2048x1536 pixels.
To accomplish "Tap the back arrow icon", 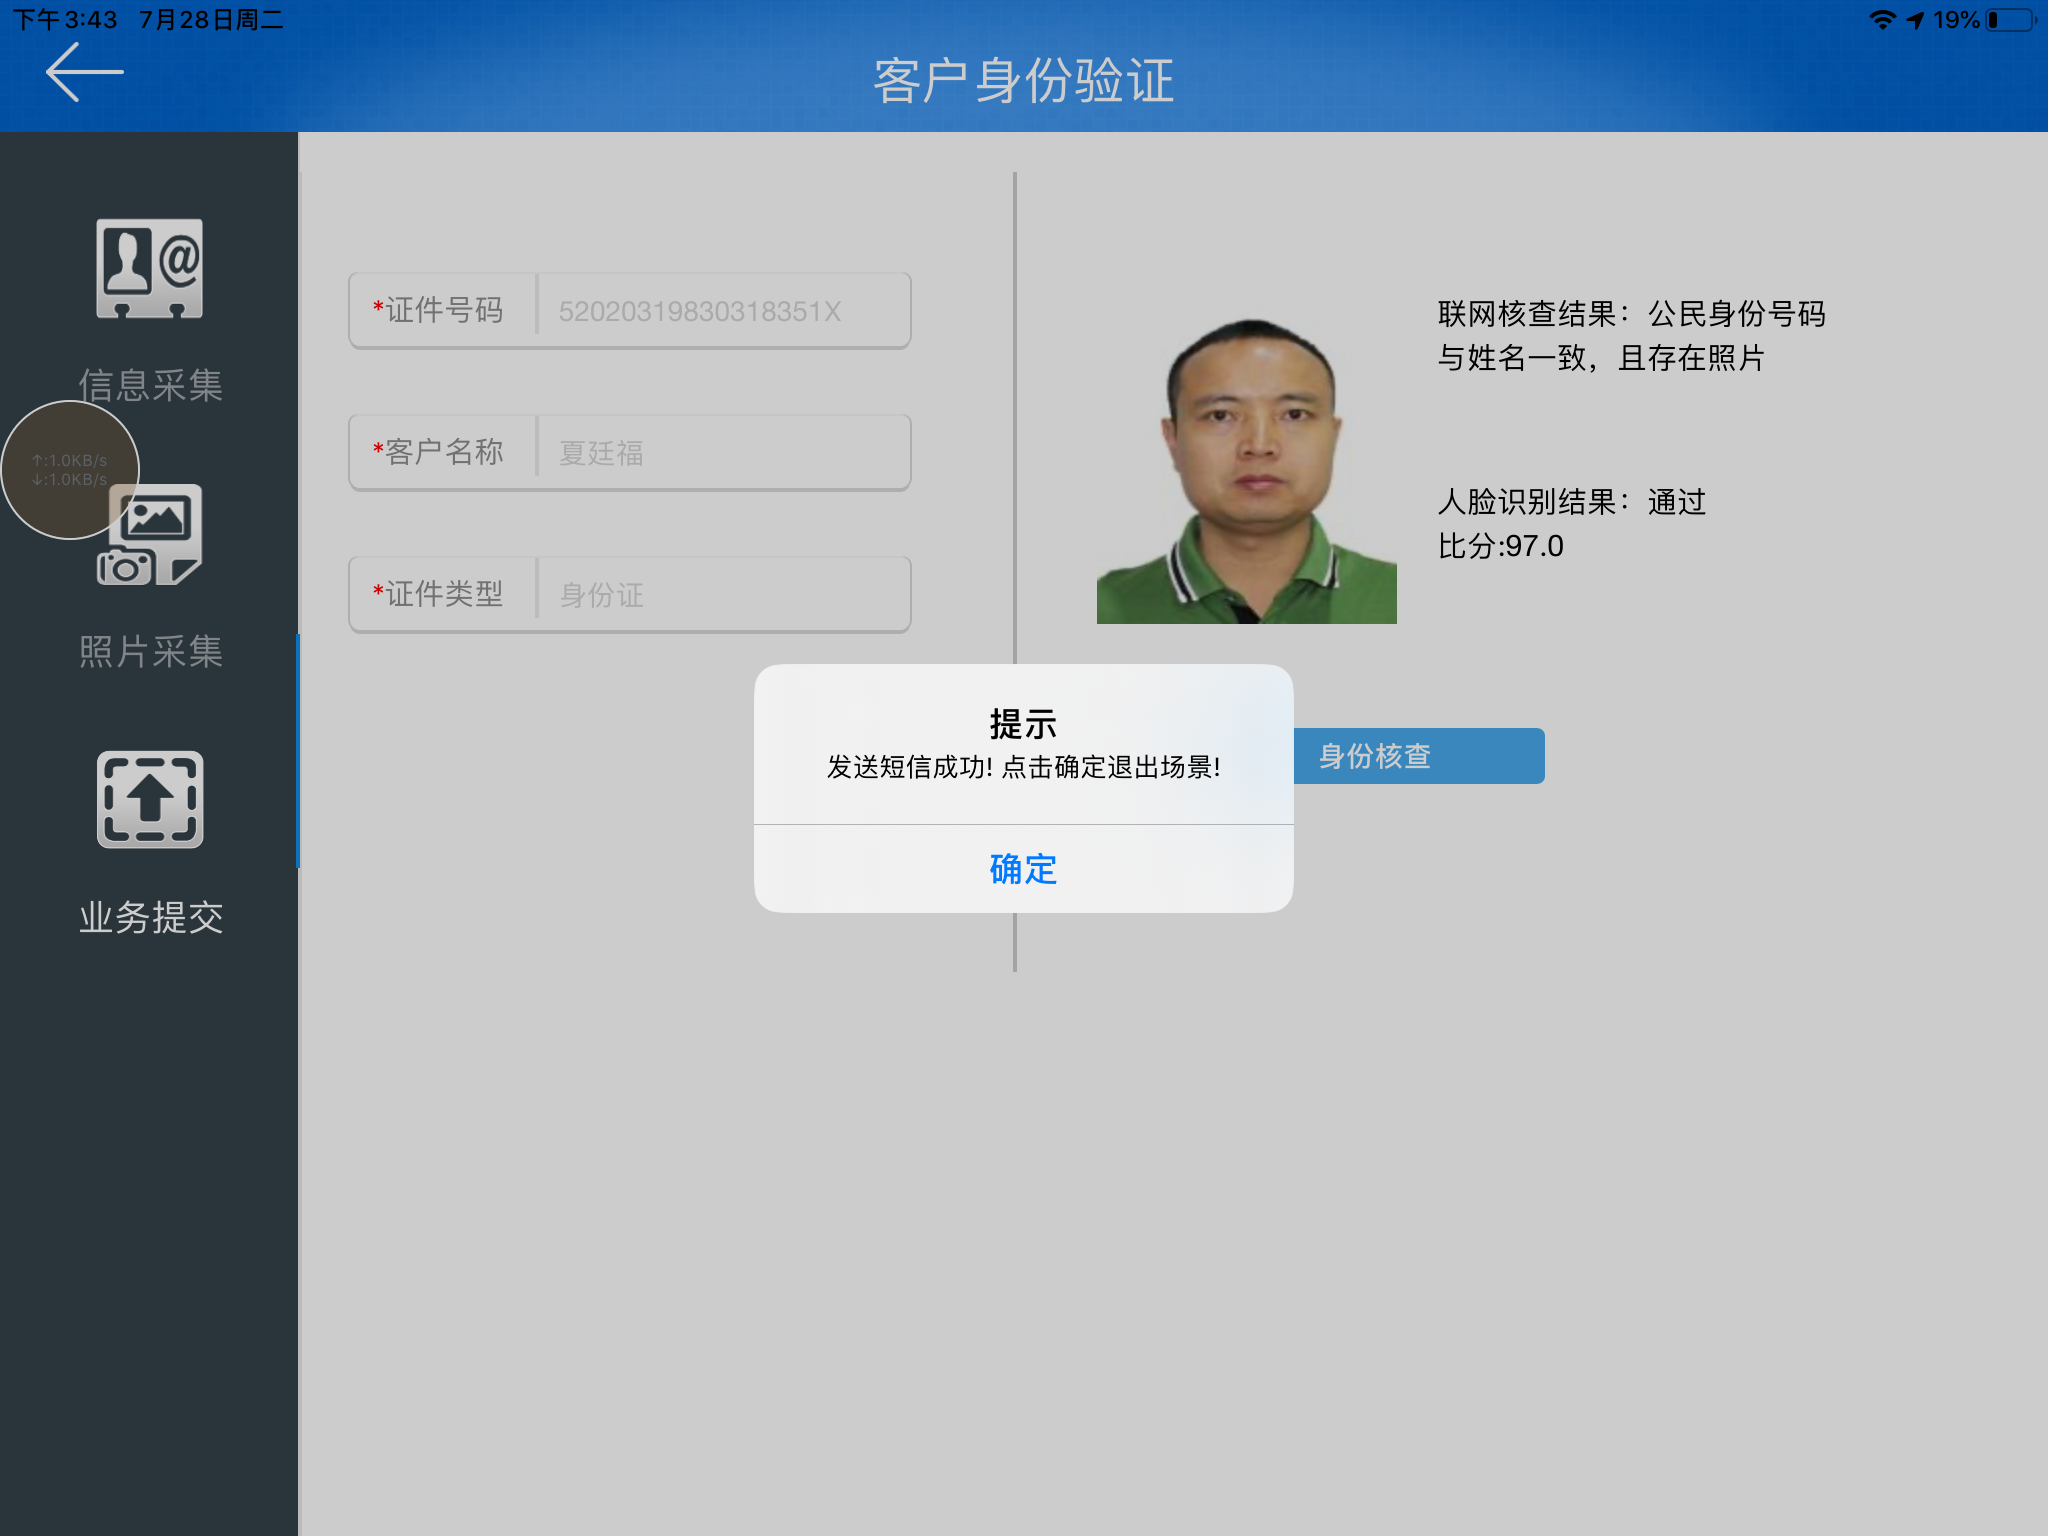I will coord(84,72).
